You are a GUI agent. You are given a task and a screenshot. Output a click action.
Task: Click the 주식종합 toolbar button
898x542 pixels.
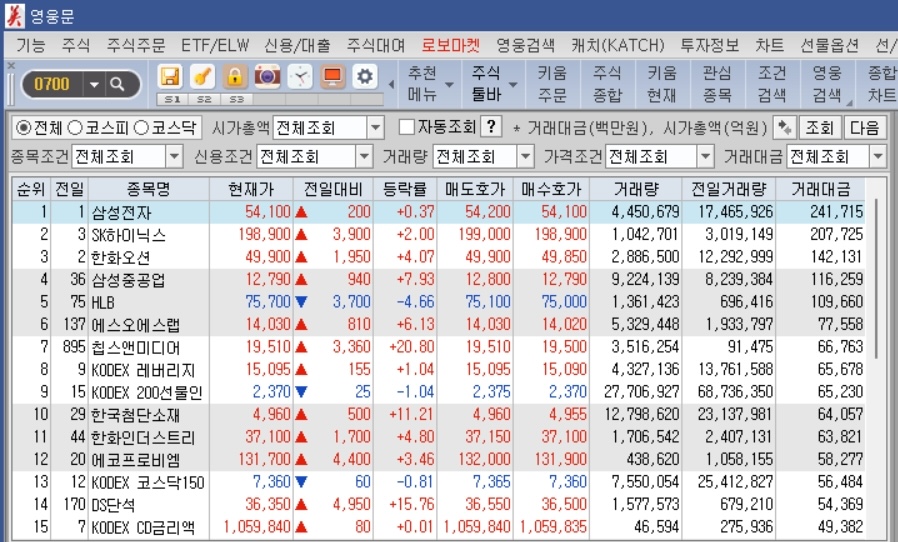tap(607, 84)
